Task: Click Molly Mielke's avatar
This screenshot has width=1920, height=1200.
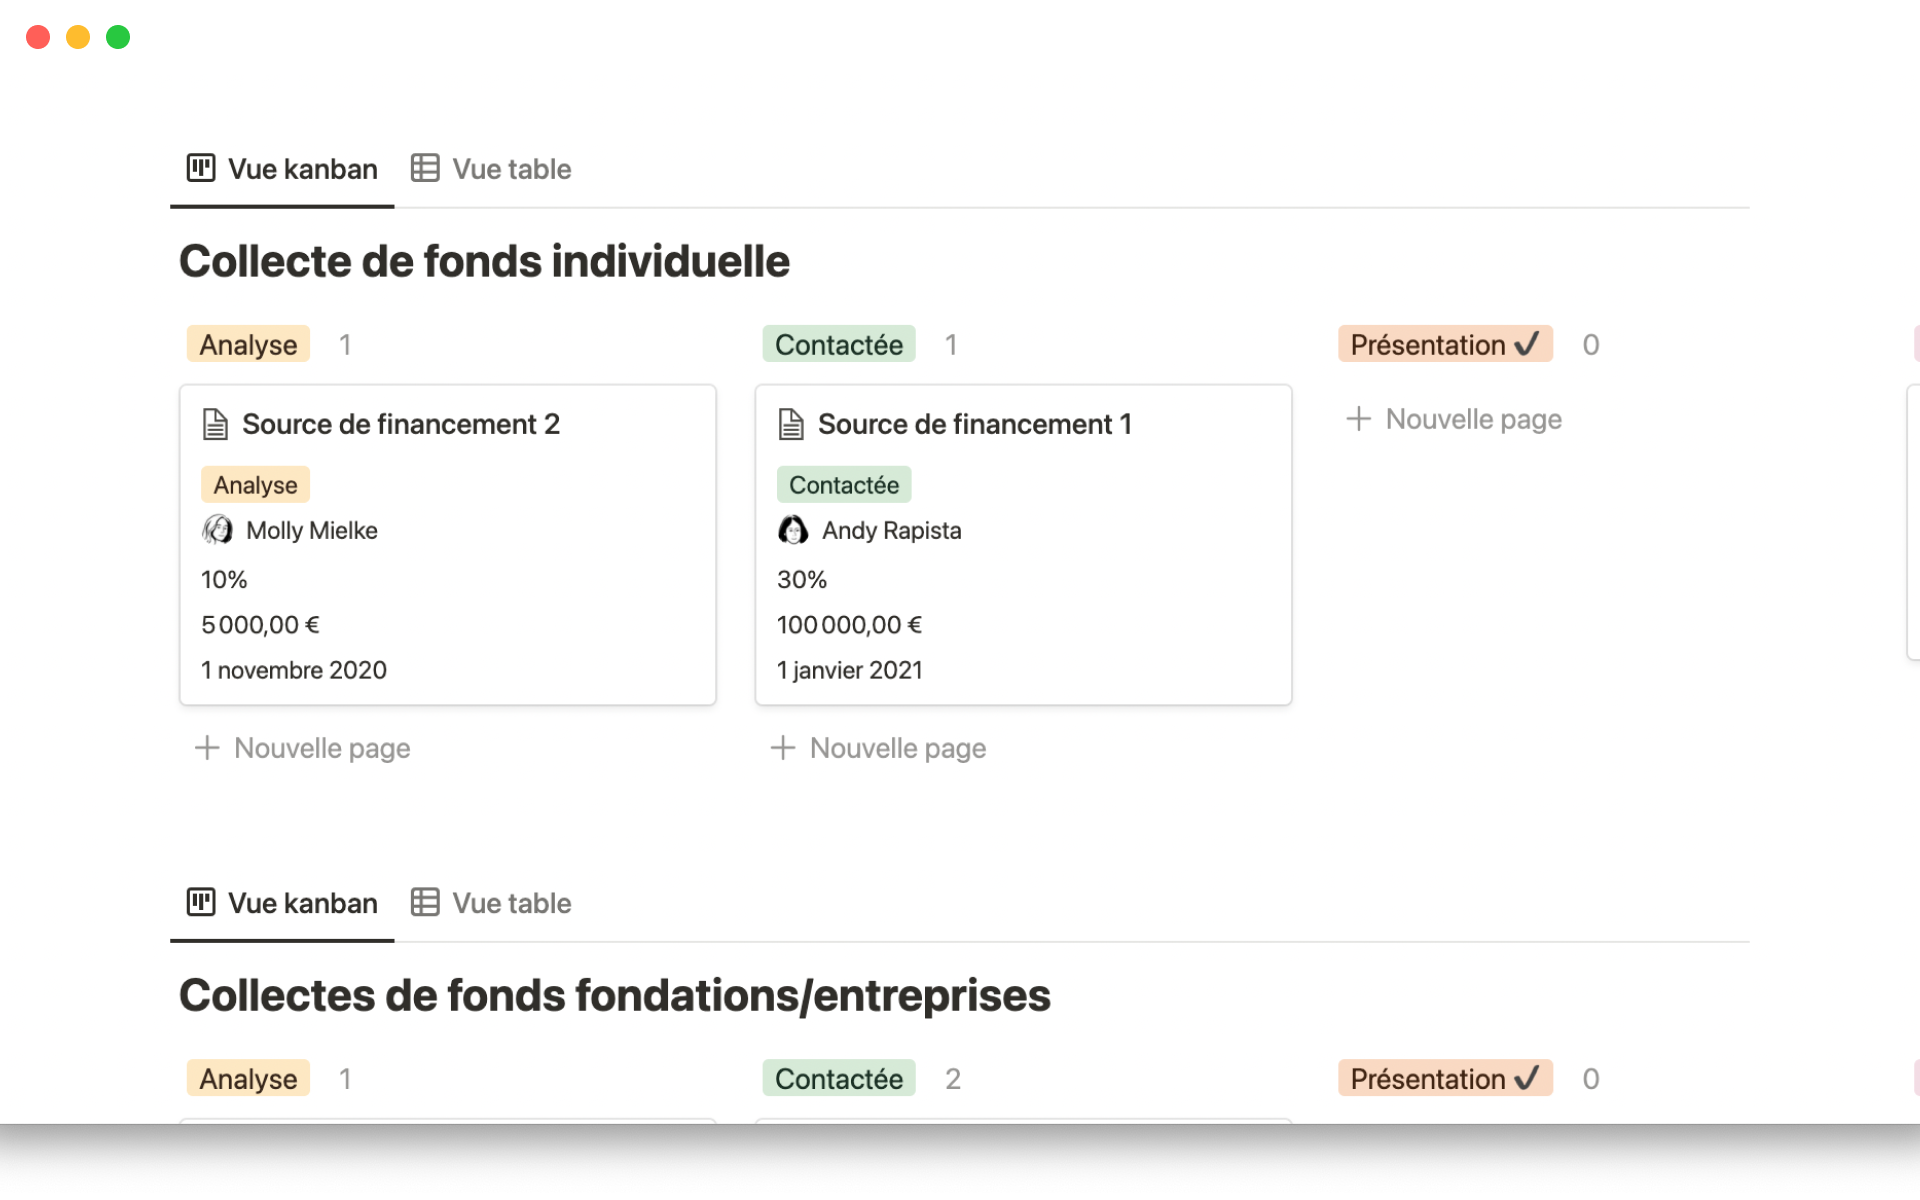Action: click(x=217, y=530)
